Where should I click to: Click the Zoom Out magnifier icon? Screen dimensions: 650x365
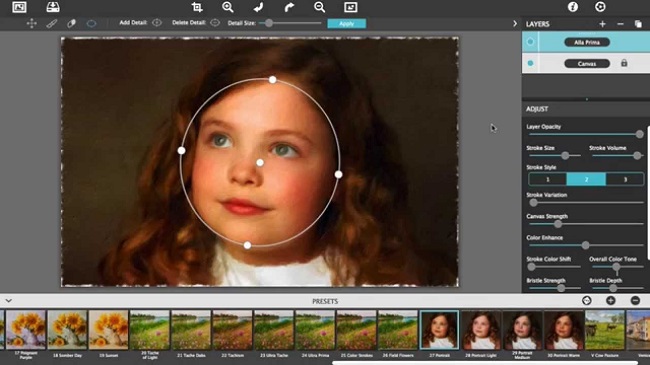pos(320,7)
